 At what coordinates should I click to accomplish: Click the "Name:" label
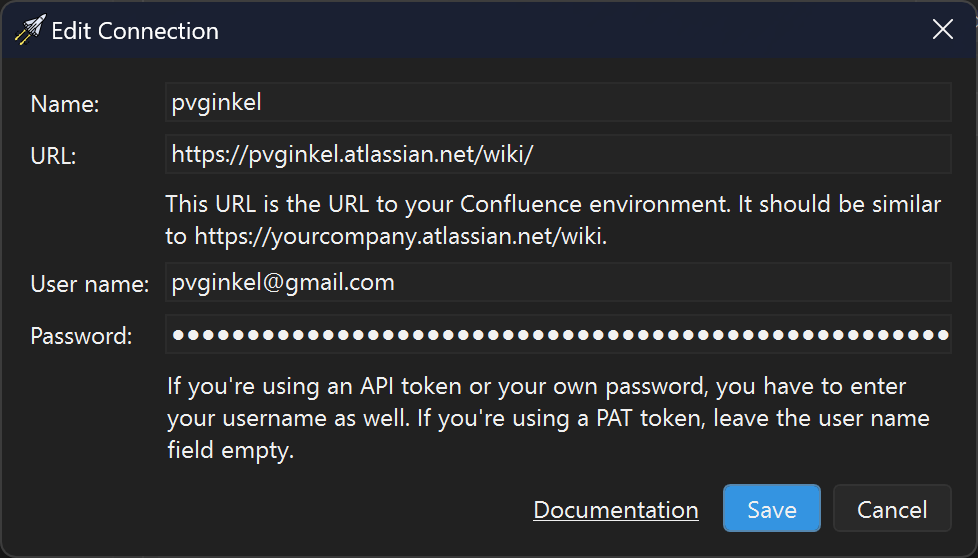(x=65, y=103)
